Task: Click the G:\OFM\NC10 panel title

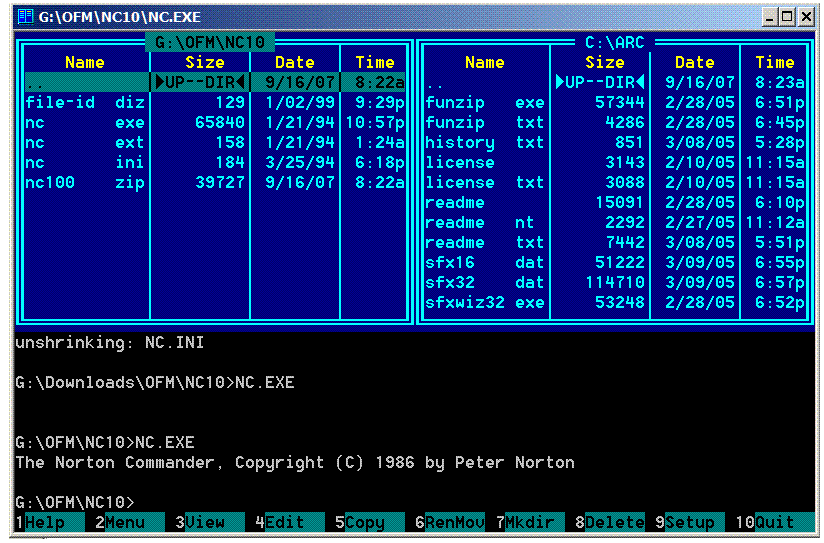Action: tap(210, 42)
